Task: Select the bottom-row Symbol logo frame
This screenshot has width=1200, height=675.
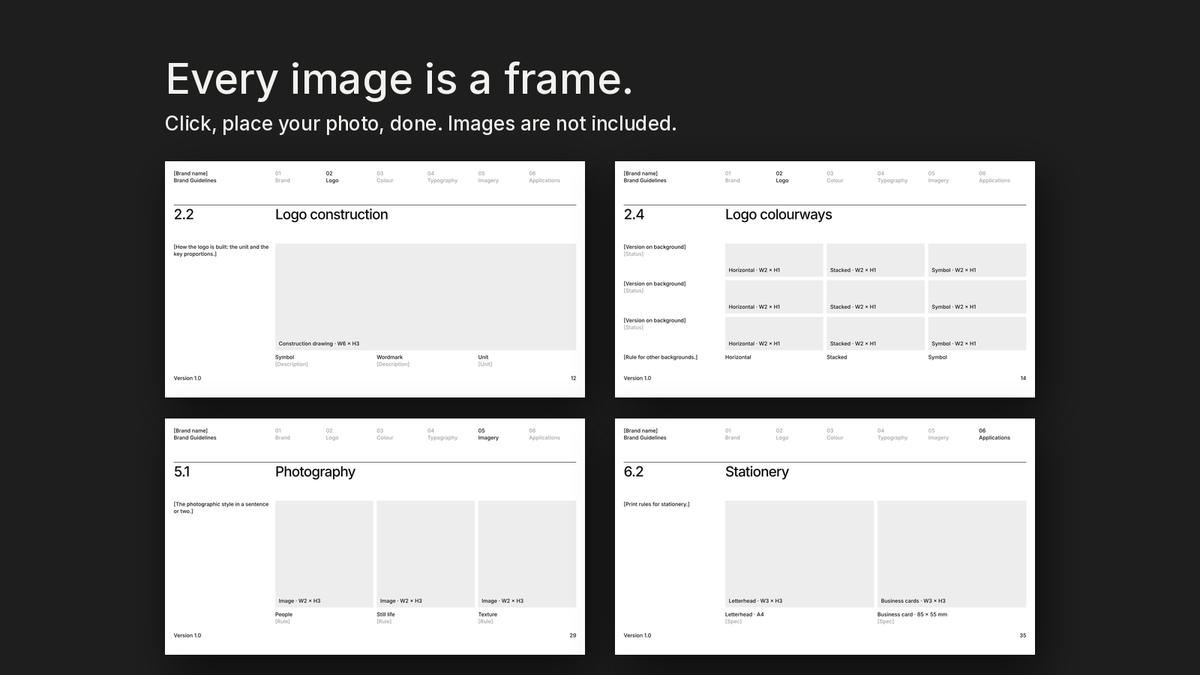Action: pyautogui.click(x=977, y=334)
